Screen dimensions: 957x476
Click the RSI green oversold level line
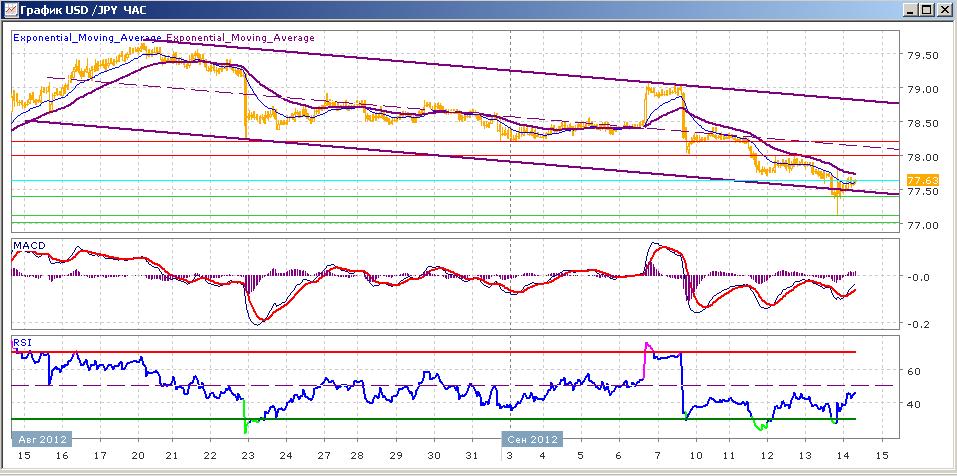434,419
